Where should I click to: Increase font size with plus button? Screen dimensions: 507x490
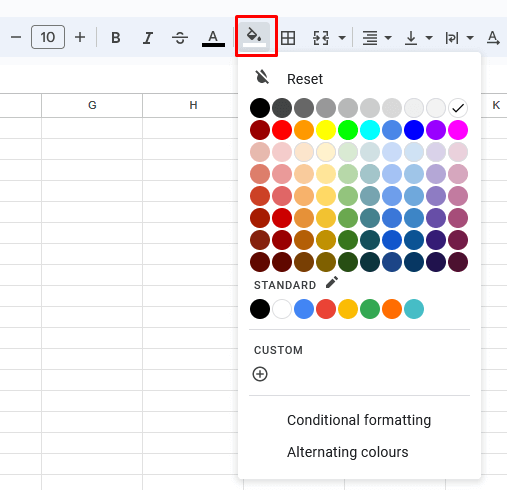[x=80, y=37]
